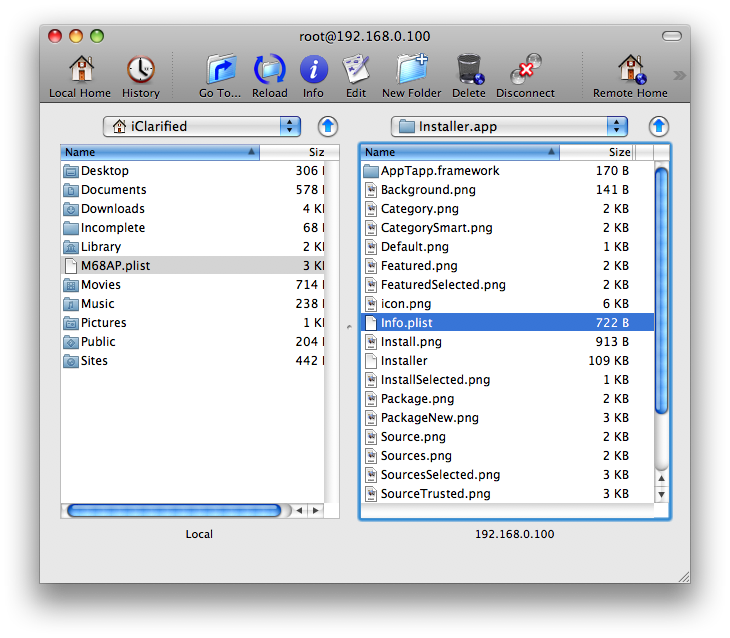Expand the toolbar overflow chevron
Screen dimensions: 730x638
[680, 75]
